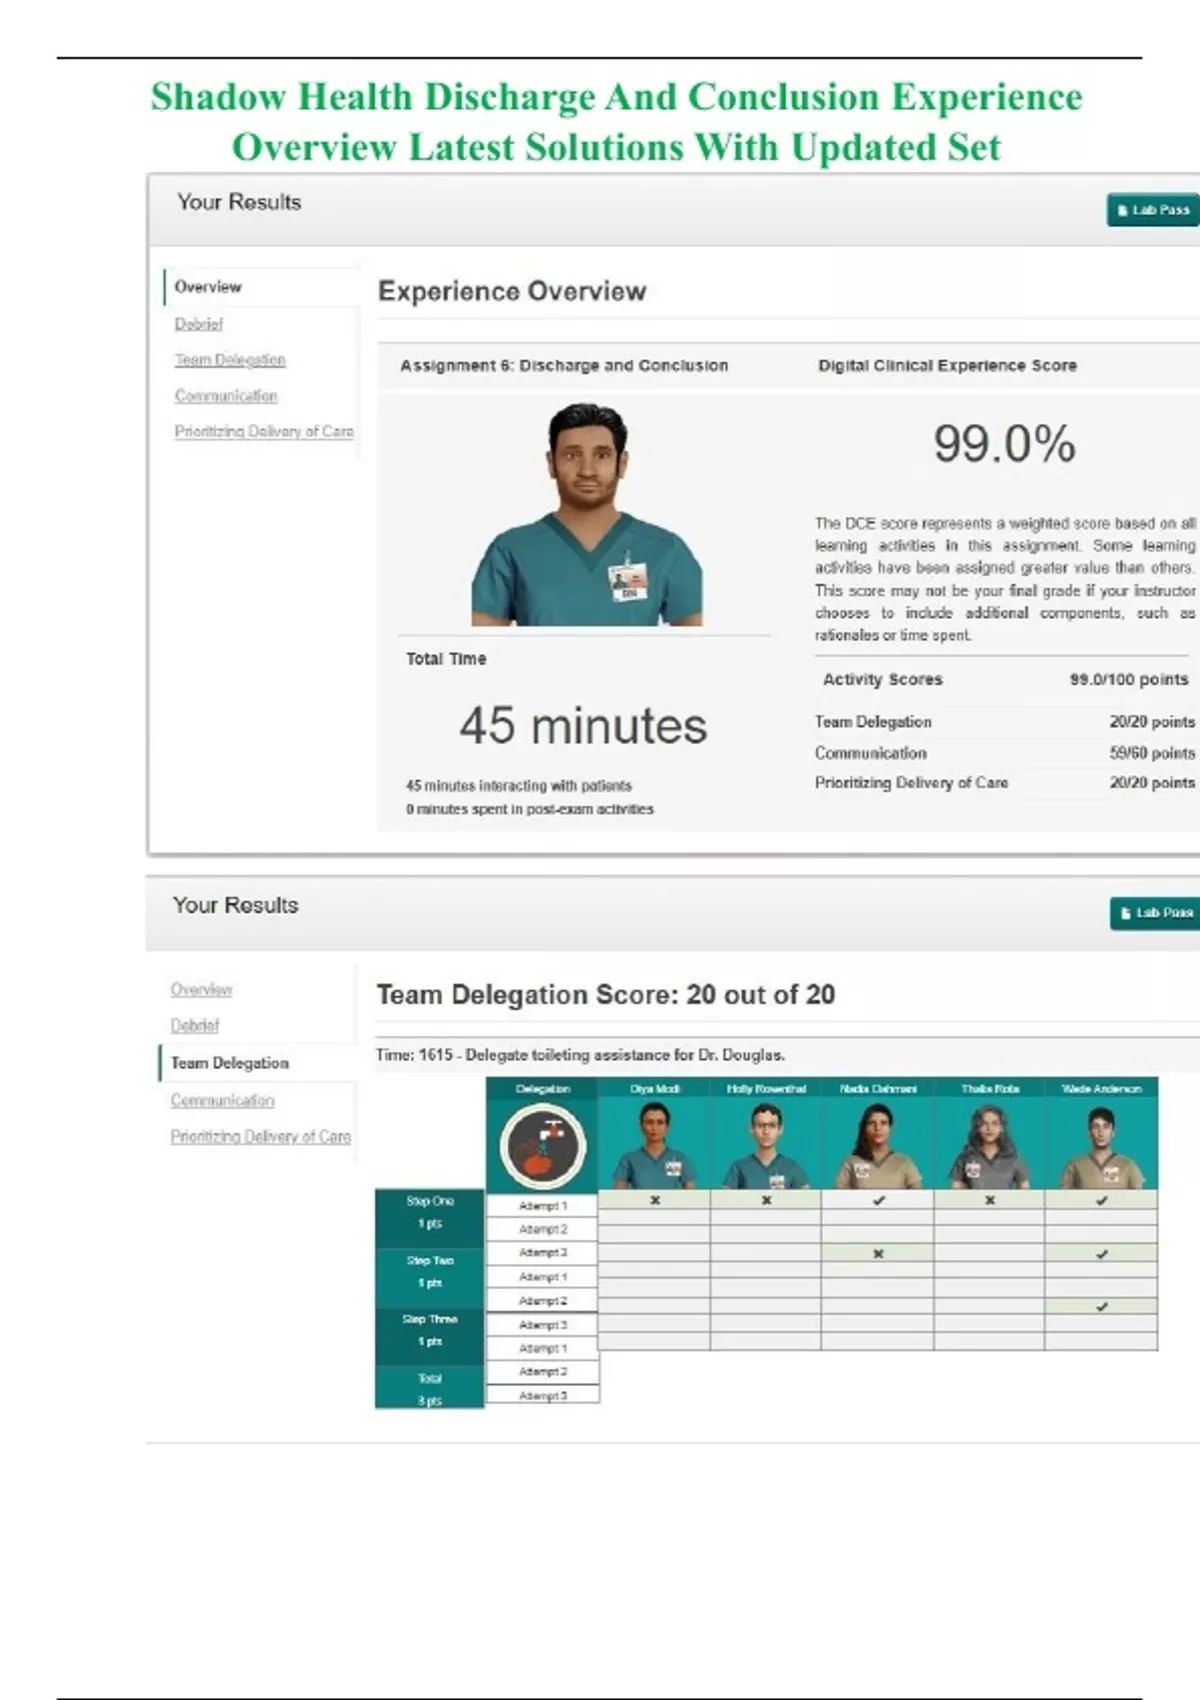The height and width of the screenshot is (1700, 1200).
Task: Go to Overview in the Team Delegation sidebar
Action: pyautogui.click(x=201, y=989)
